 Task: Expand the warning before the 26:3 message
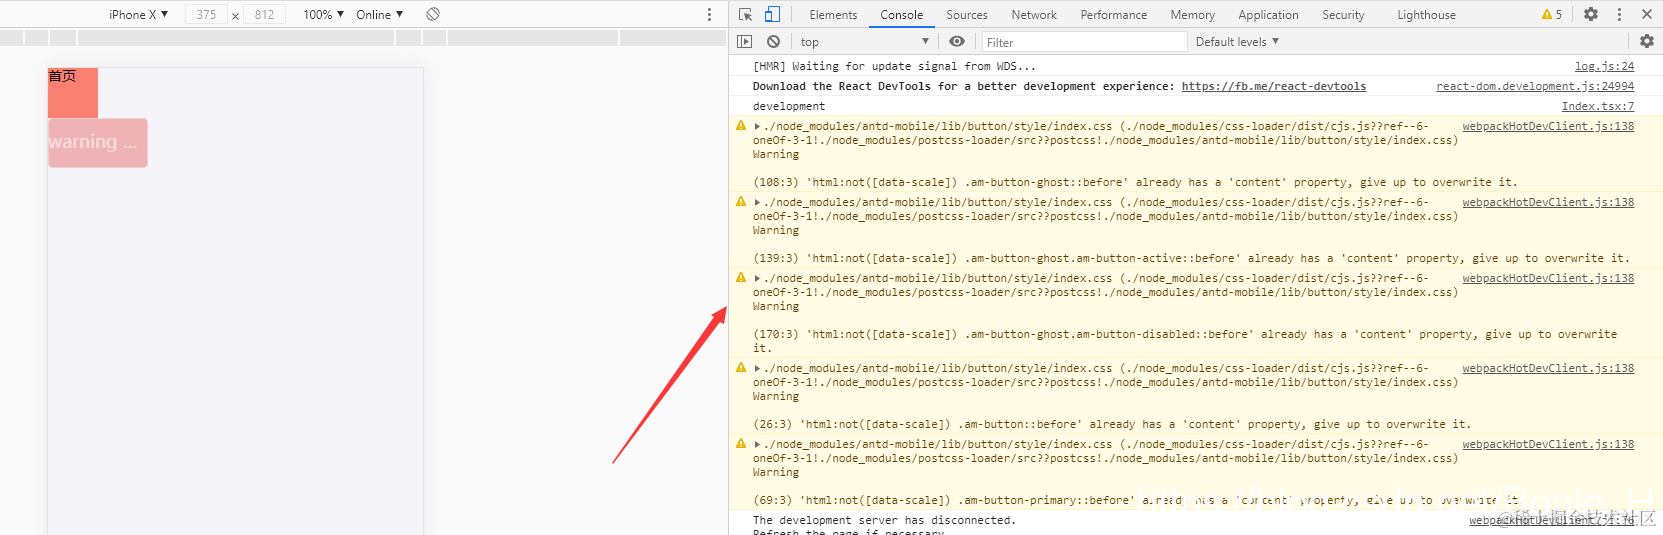[x=757, y=369]
